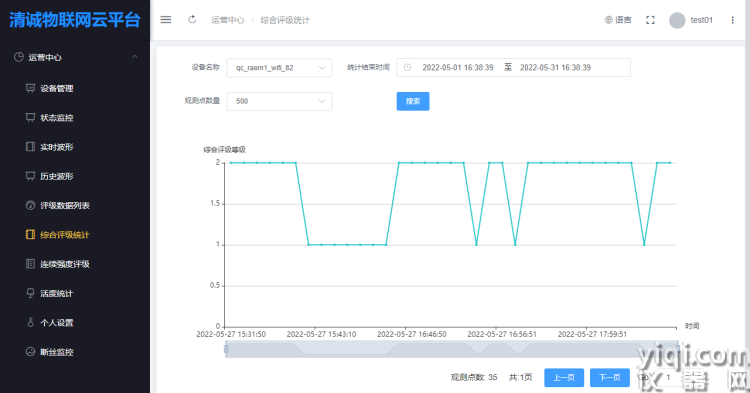Click the 实时波形 sidebar icon
750x393 pixels.
pos(30,146)
